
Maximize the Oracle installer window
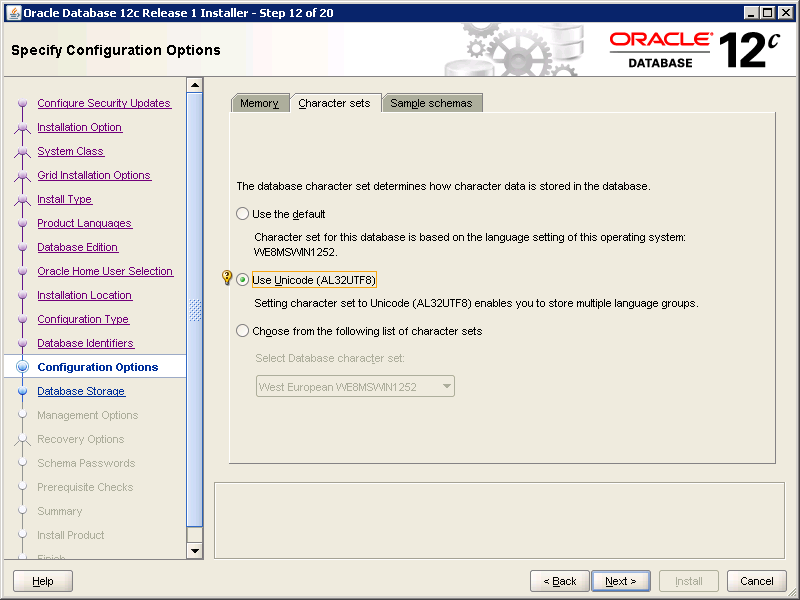click(768, 13)
